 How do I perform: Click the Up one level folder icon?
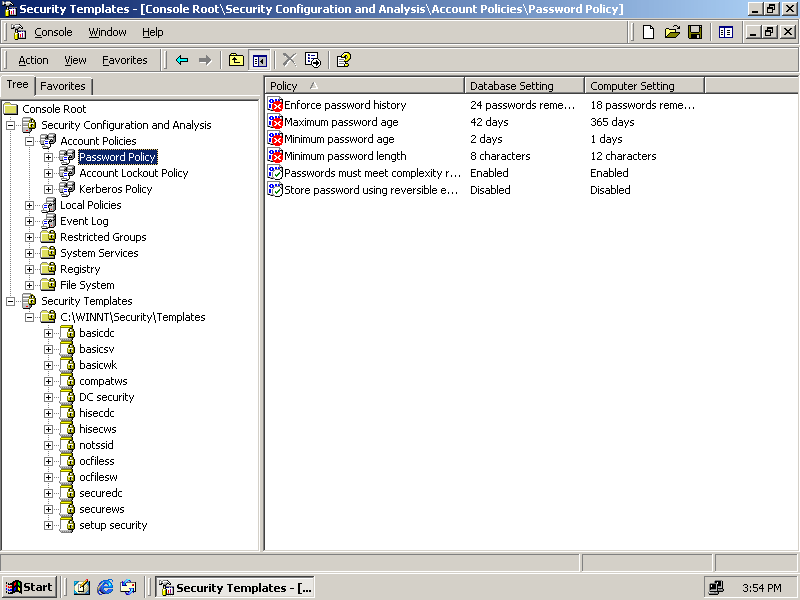pyautogui.click(x=236, y=60)
